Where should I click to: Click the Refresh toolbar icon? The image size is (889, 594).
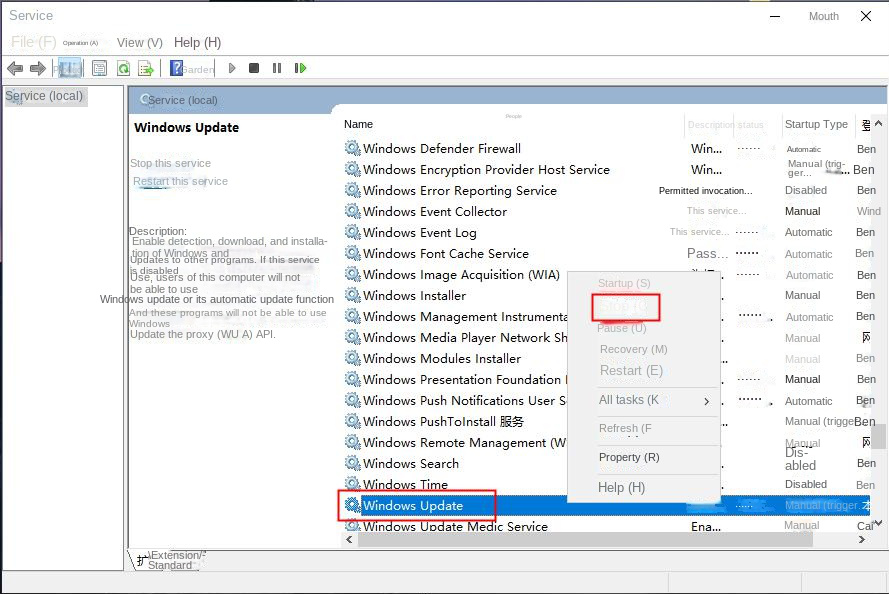coord(123,68)
